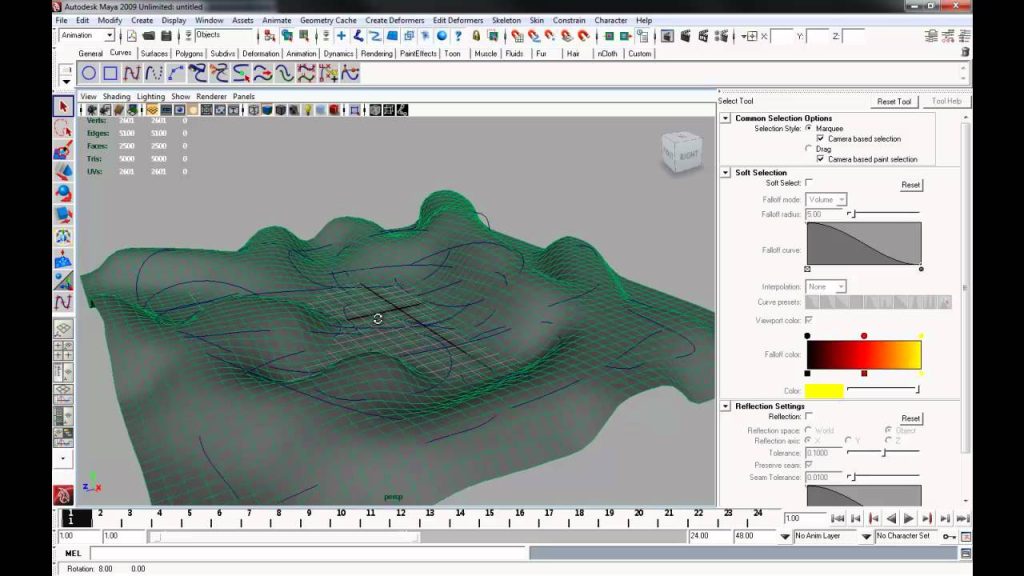
Task: Collapse the Reflection Settings section
Action: point(726,406)
